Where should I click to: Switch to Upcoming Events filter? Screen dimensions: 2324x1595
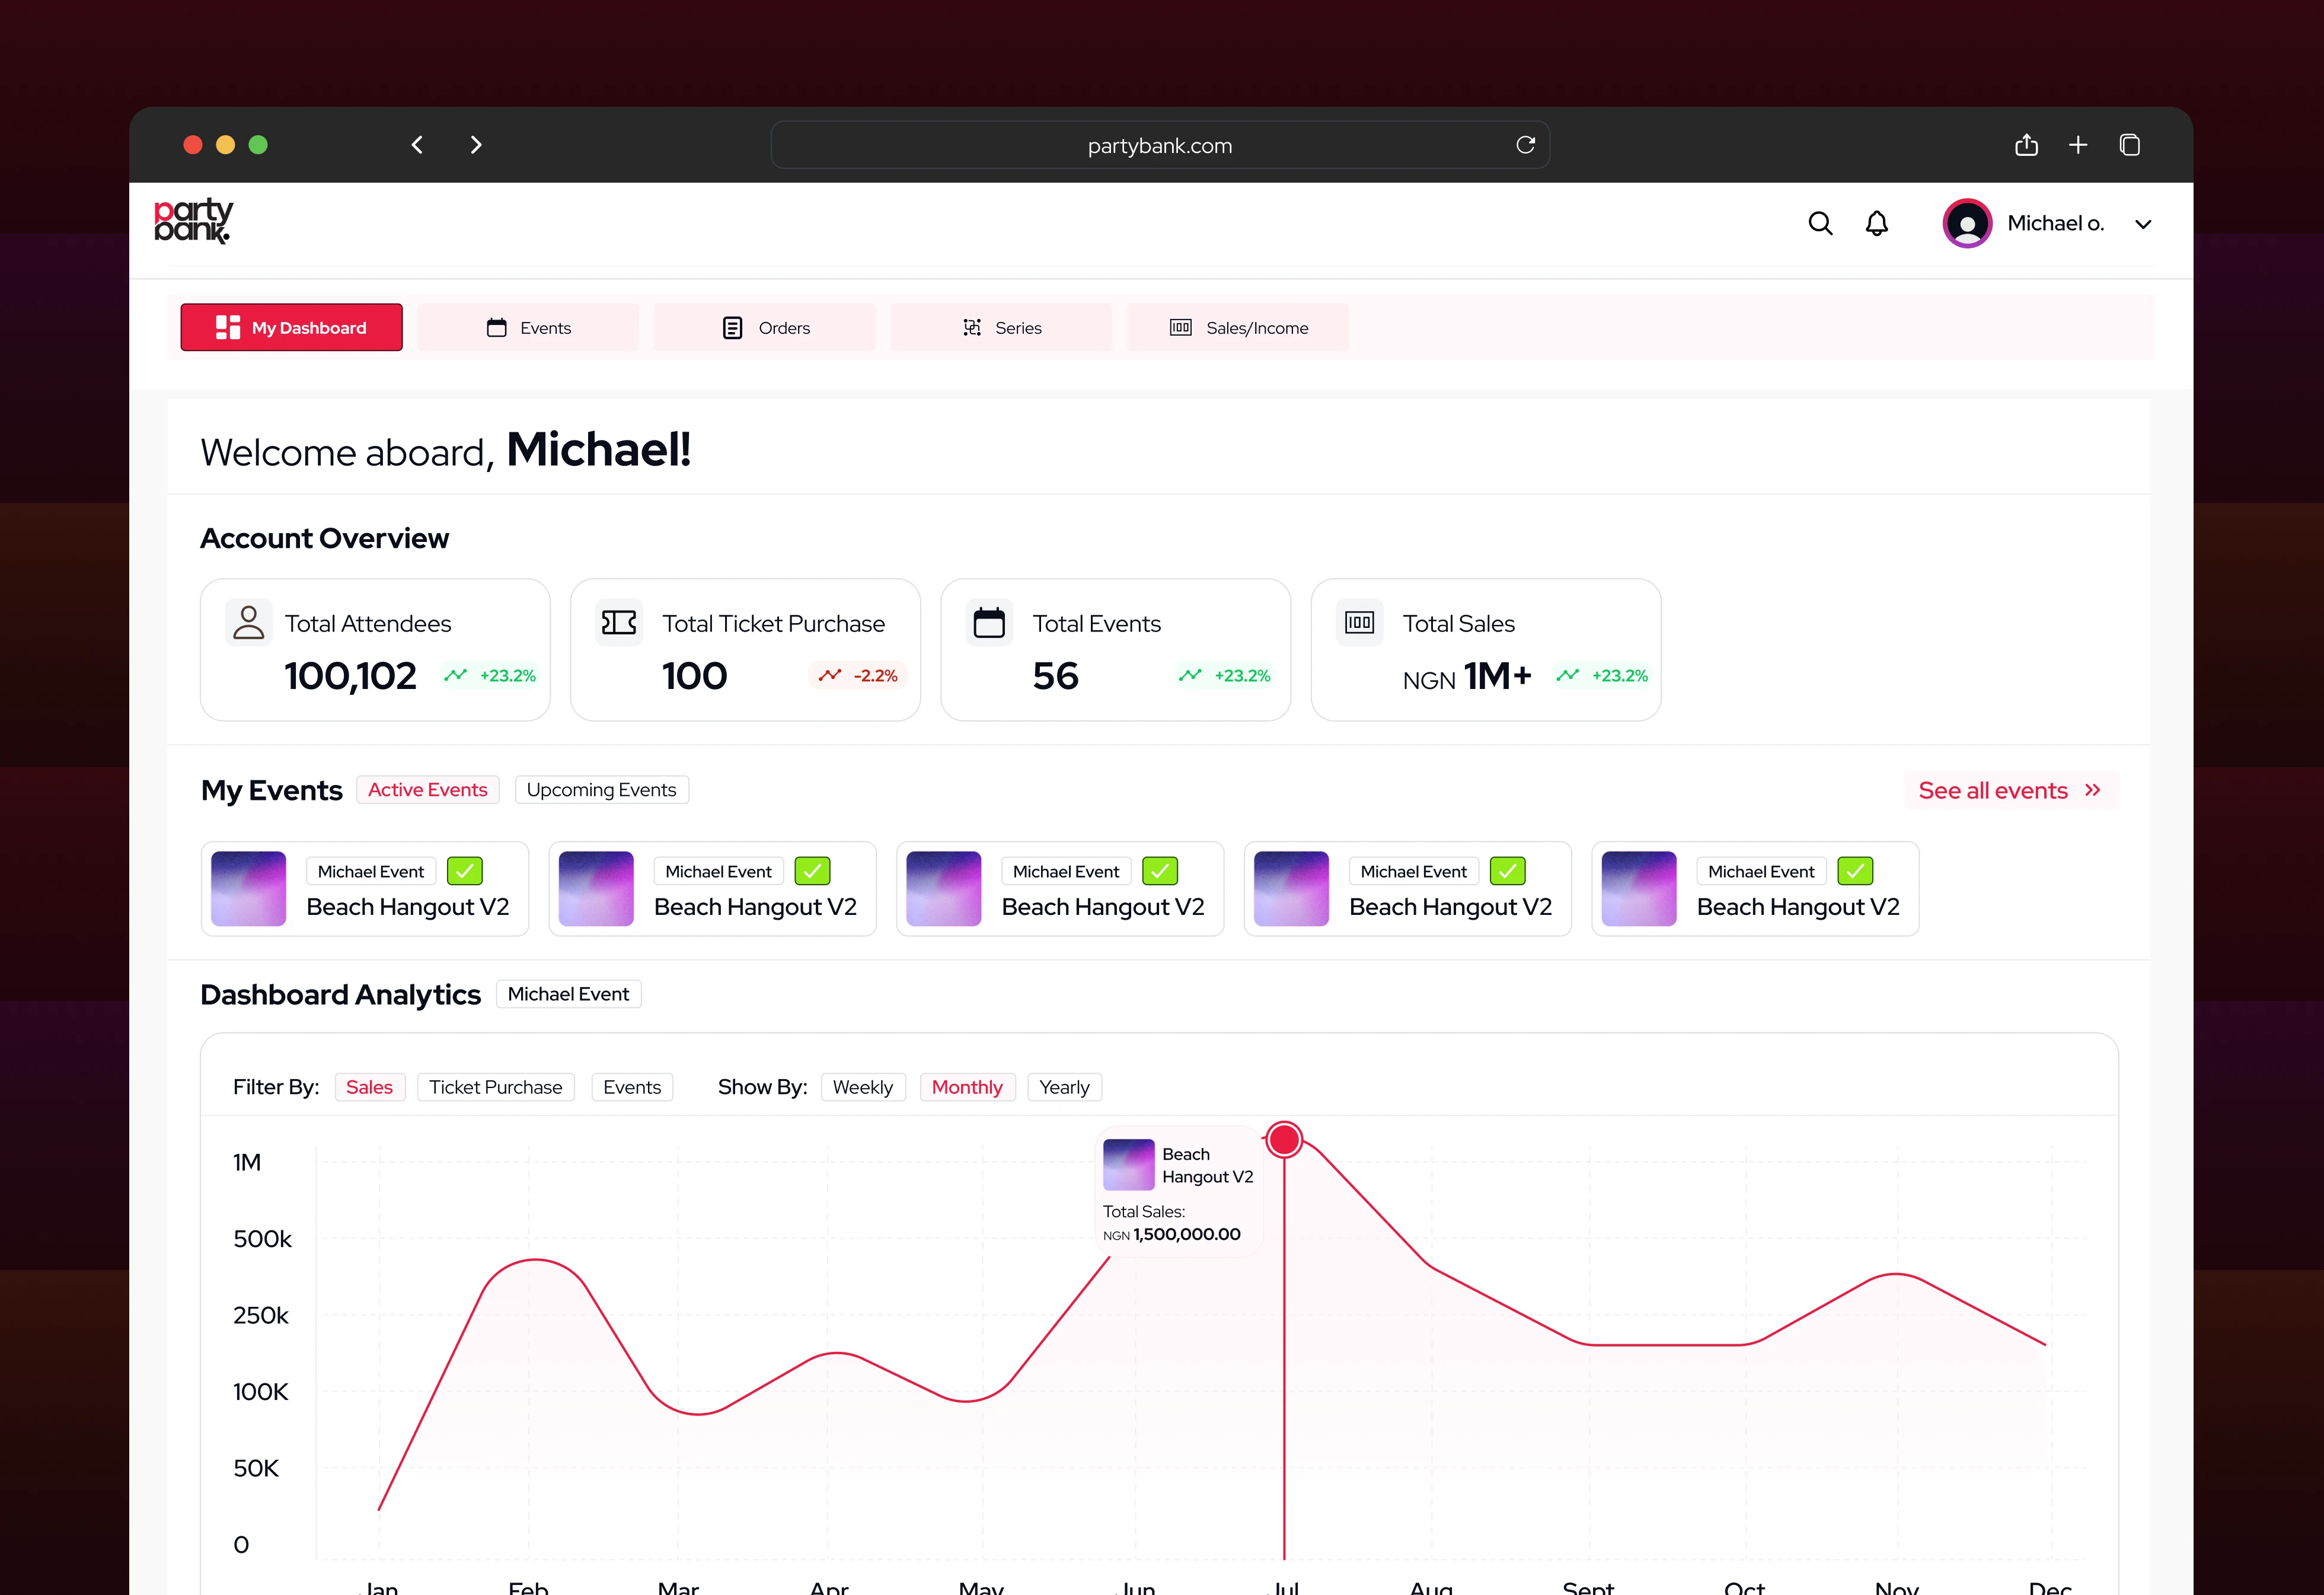601,790
